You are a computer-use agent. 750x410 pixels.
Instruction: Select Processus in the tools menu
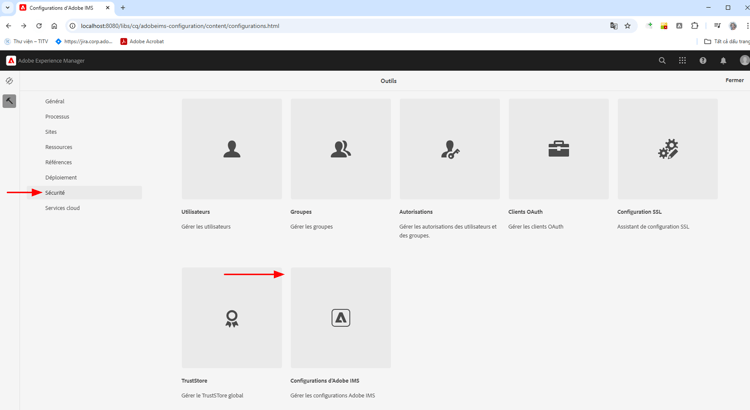(57, 117)
